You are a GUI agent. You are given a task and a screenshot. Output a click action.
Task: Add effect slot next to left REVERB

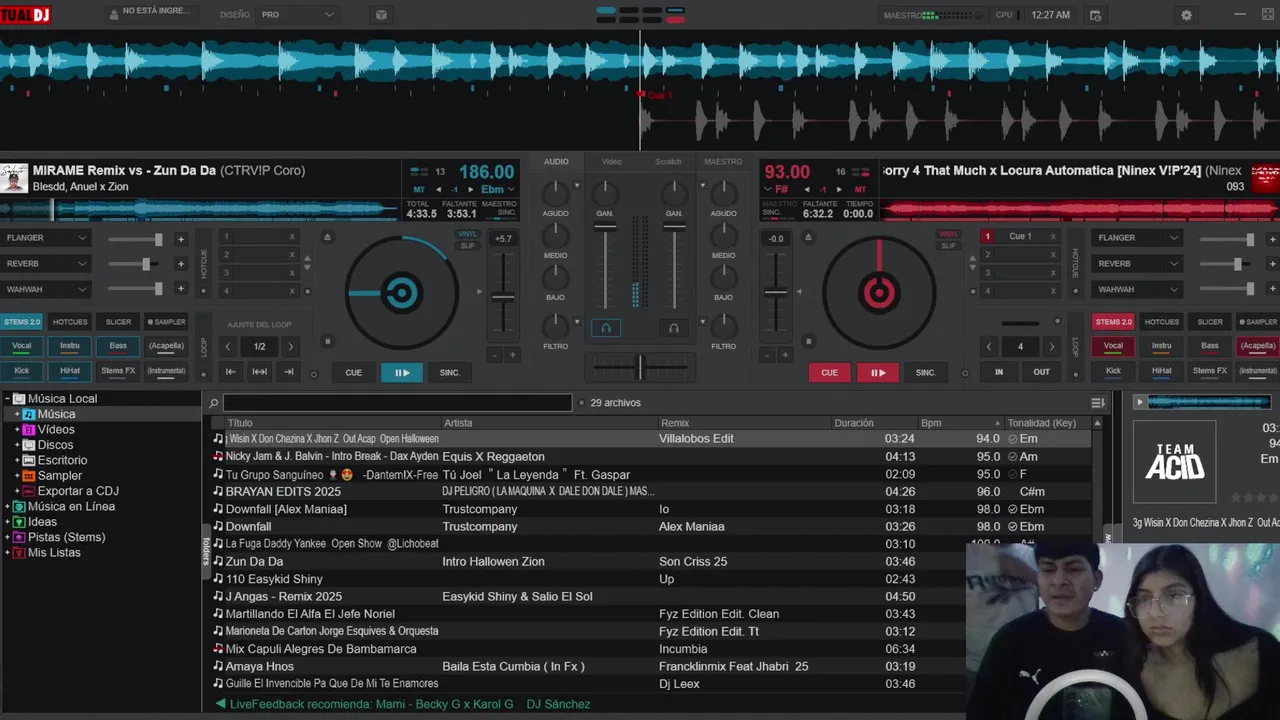(x=181, y=264)
